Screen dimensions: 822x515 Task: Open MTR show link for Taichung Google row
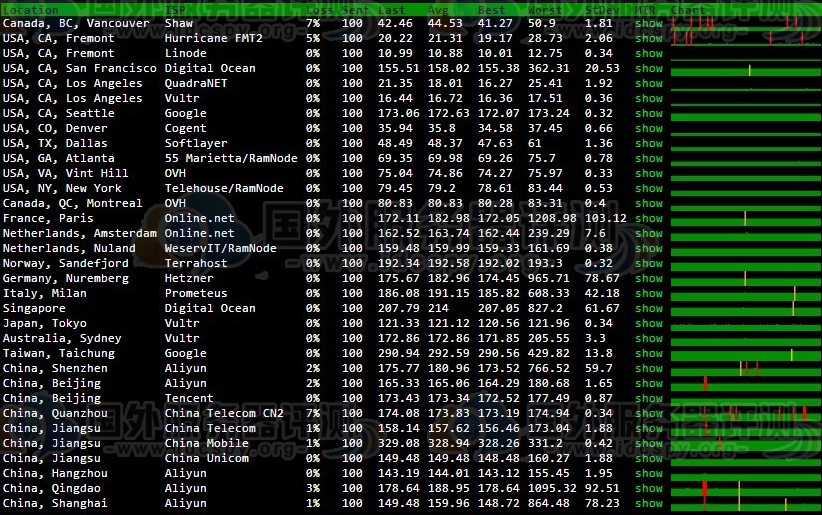(648, 353)
